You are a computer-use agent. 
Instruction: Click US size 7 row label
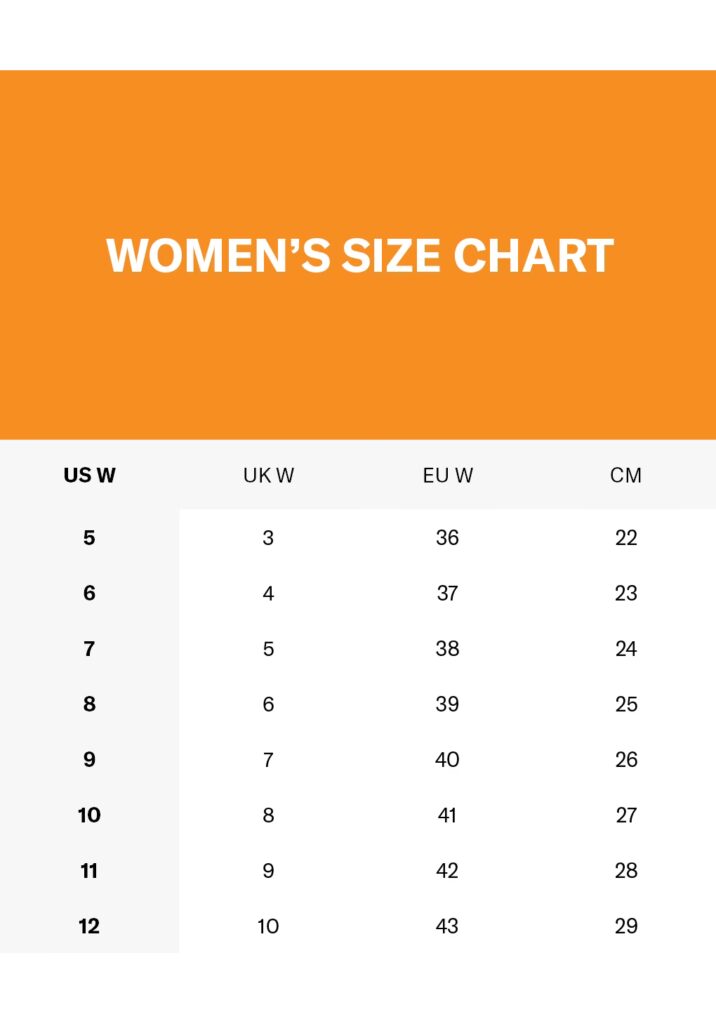point(89,649)
